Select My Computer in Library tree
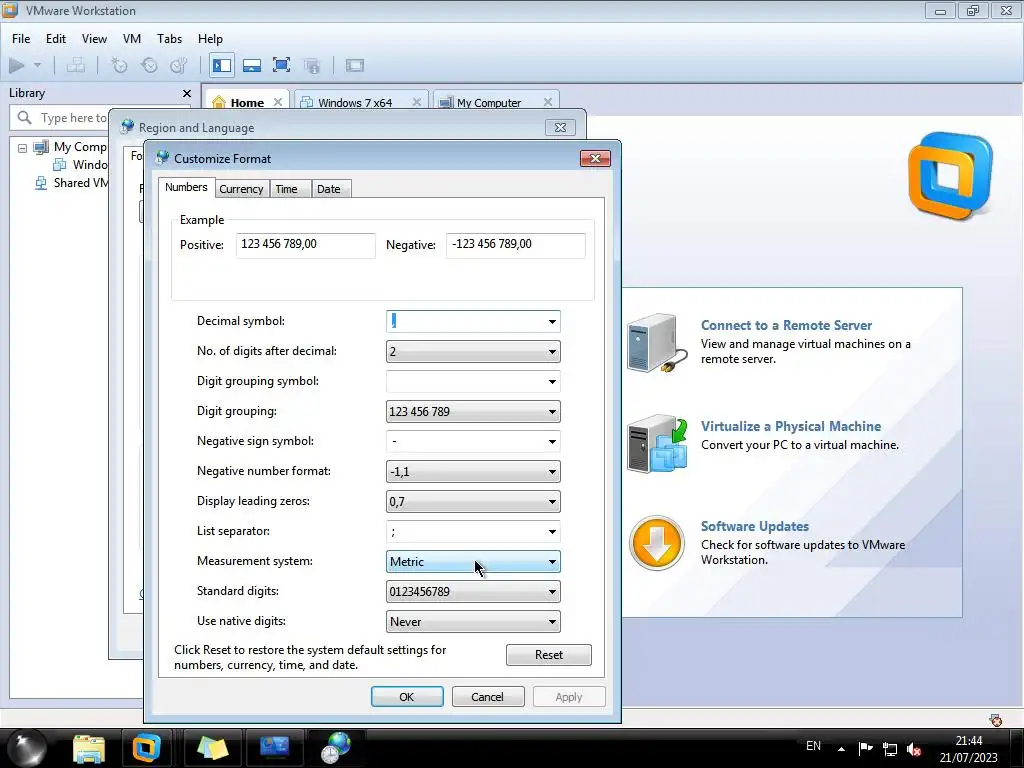Screen dimensions: 1024x768 [80, 147]
